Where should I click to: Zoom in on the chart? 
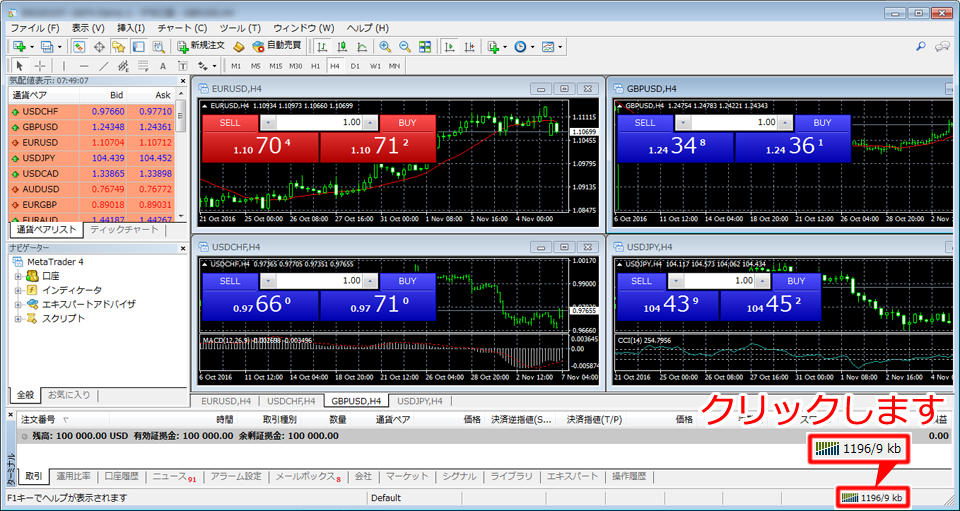(x=385, y=46)
